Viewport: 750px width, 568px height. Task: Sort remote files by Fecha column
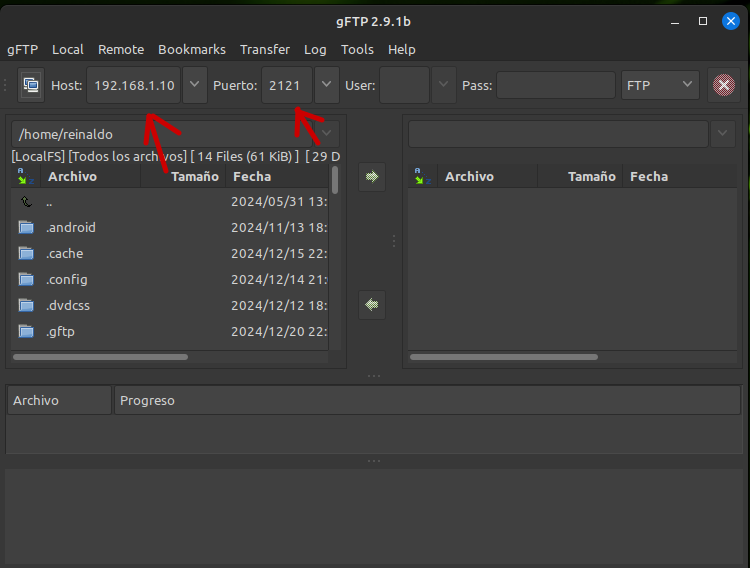pos(680,177)
